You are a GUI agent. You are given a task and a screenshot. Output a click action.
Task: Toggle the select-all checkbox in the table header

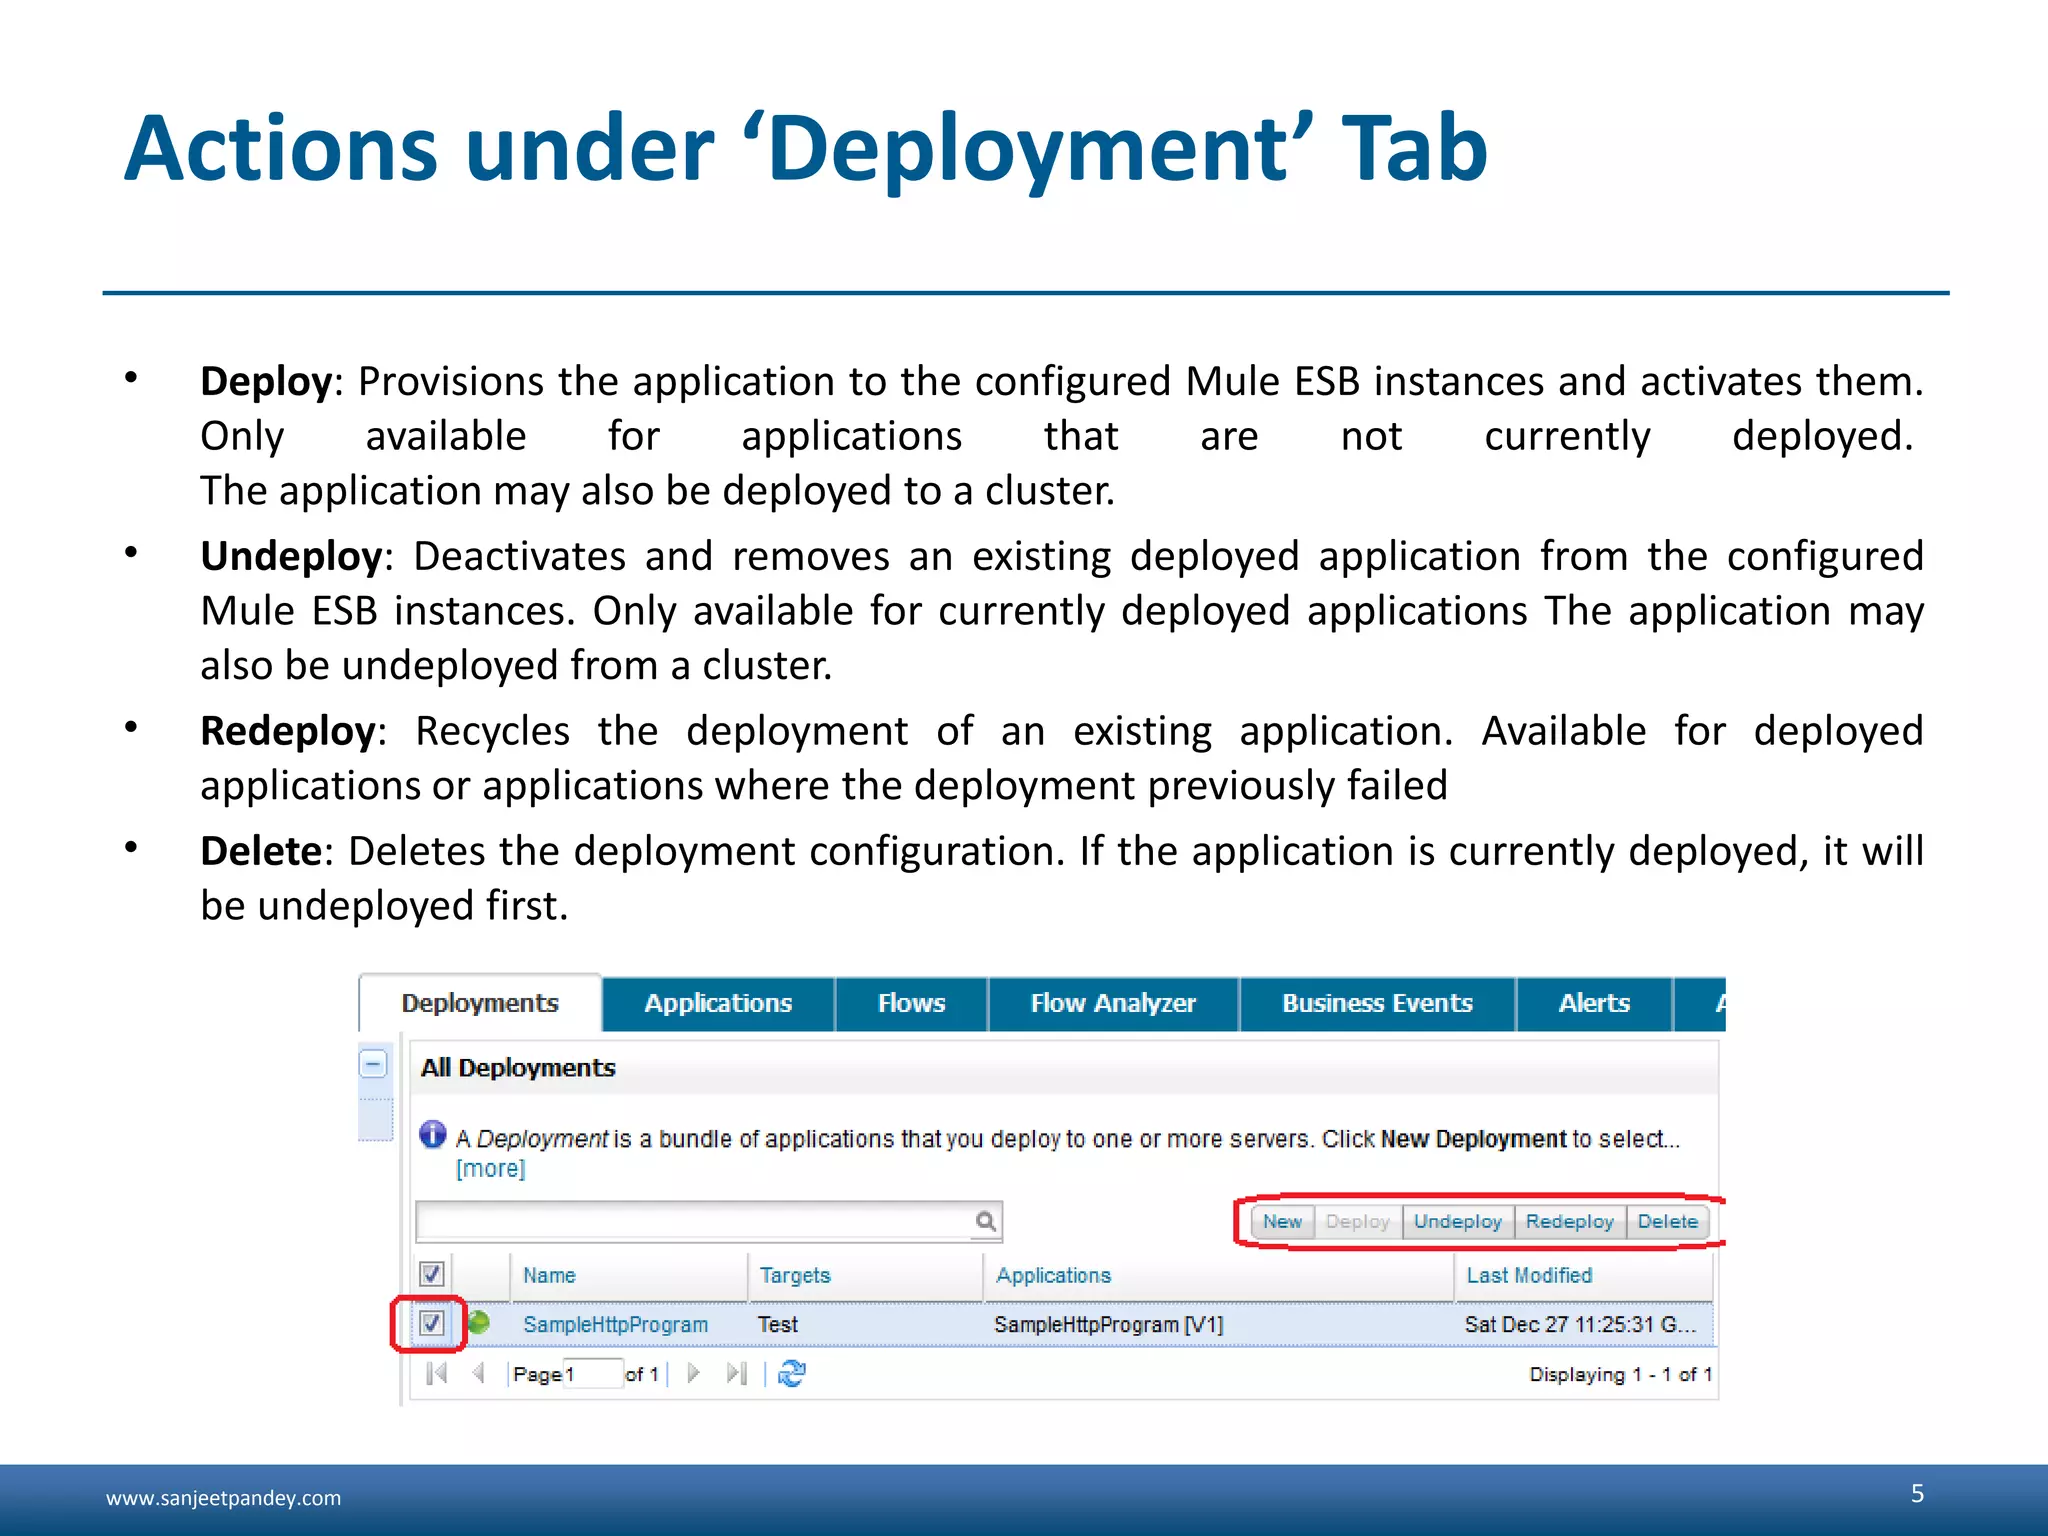pos(431,1274)
